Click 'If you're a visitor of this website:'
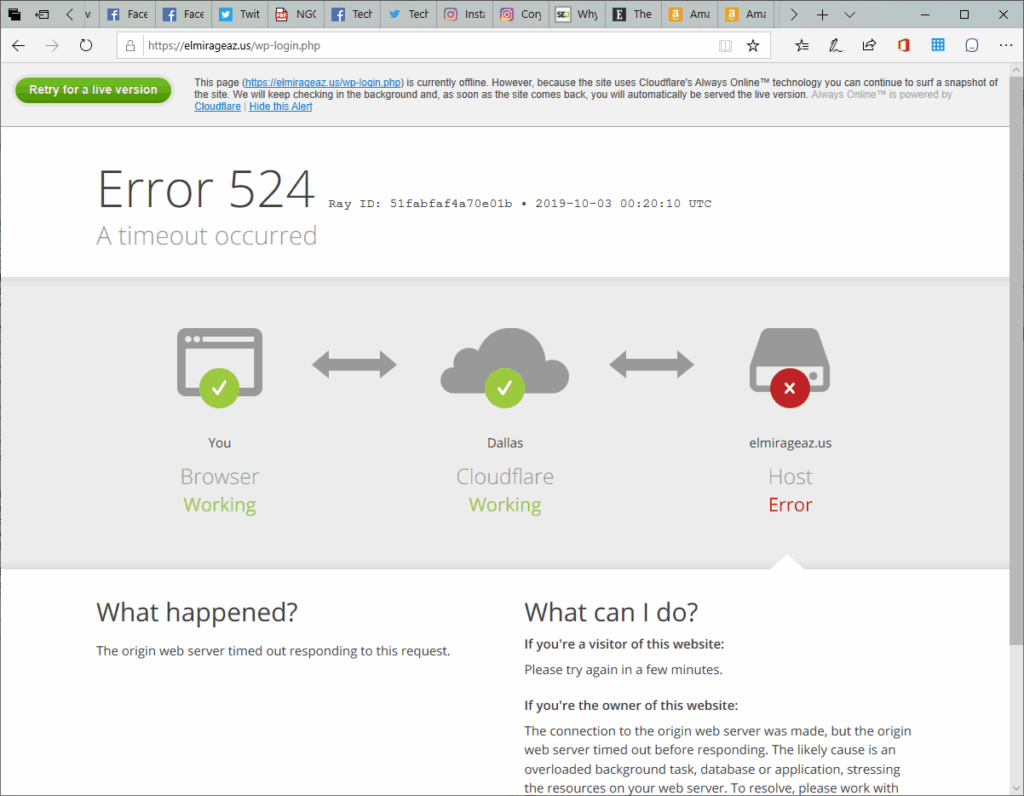This screenshot has width=1024, height=796. pyautogui.click(x=624, y=644)
